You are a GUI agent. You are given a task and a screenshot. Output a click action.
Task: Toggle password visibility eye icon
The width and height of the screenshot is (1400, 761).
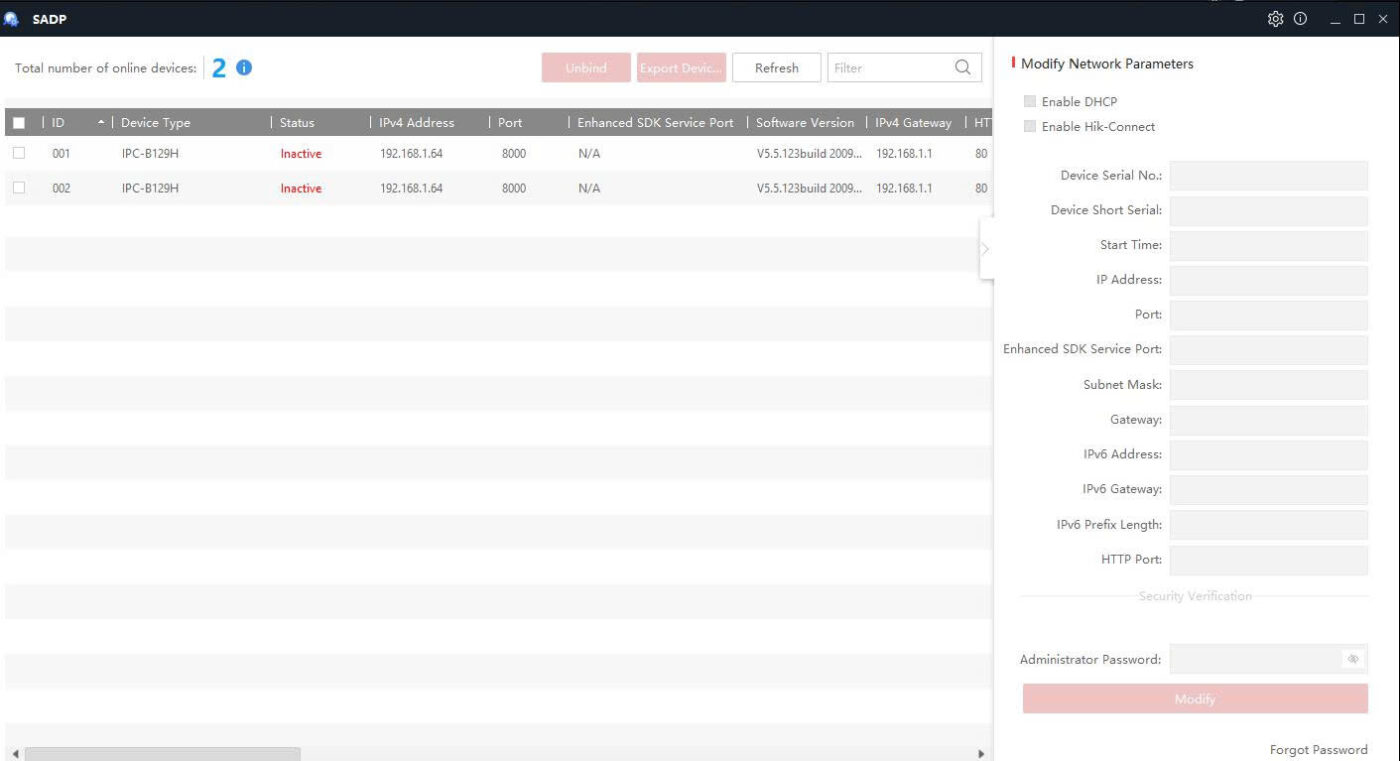pos(1353,659)
